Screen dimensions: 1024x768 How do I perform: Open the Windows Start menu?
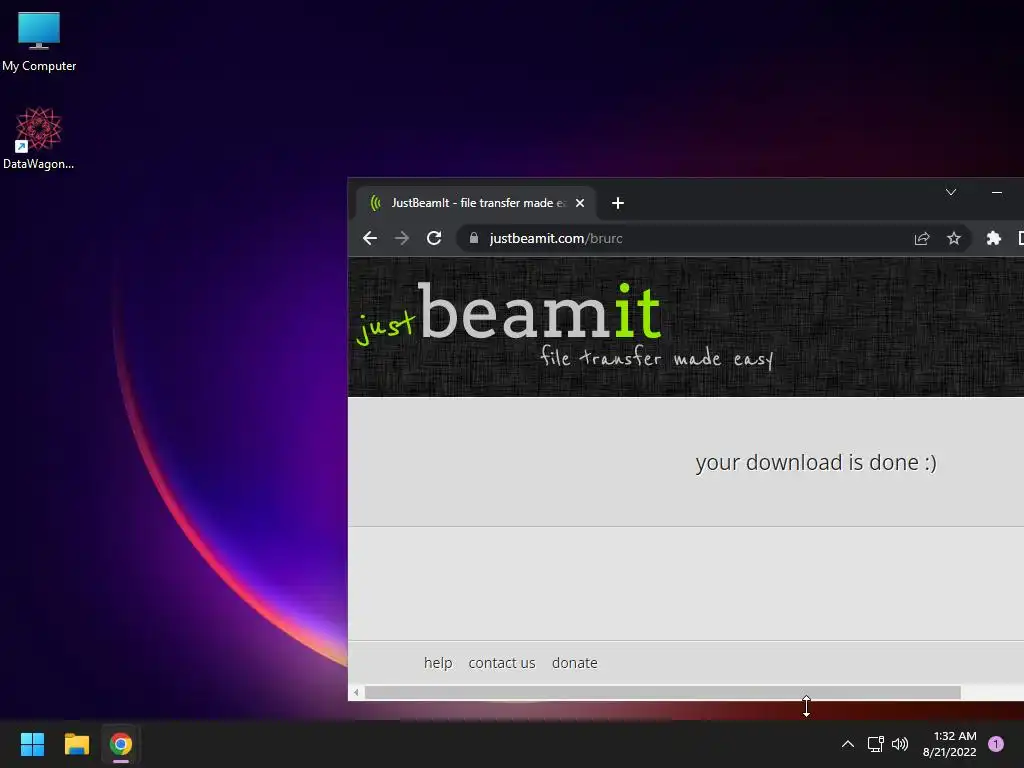click(x=32, y=744)
